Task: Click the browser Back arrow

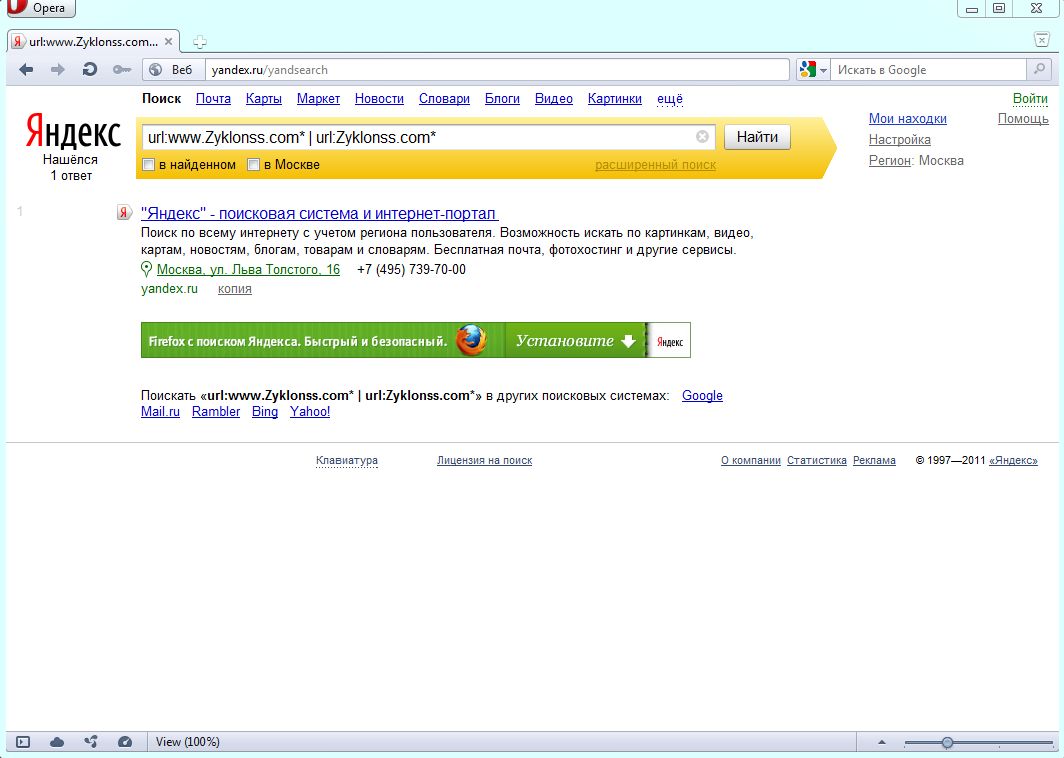Action: coord(26,69)
